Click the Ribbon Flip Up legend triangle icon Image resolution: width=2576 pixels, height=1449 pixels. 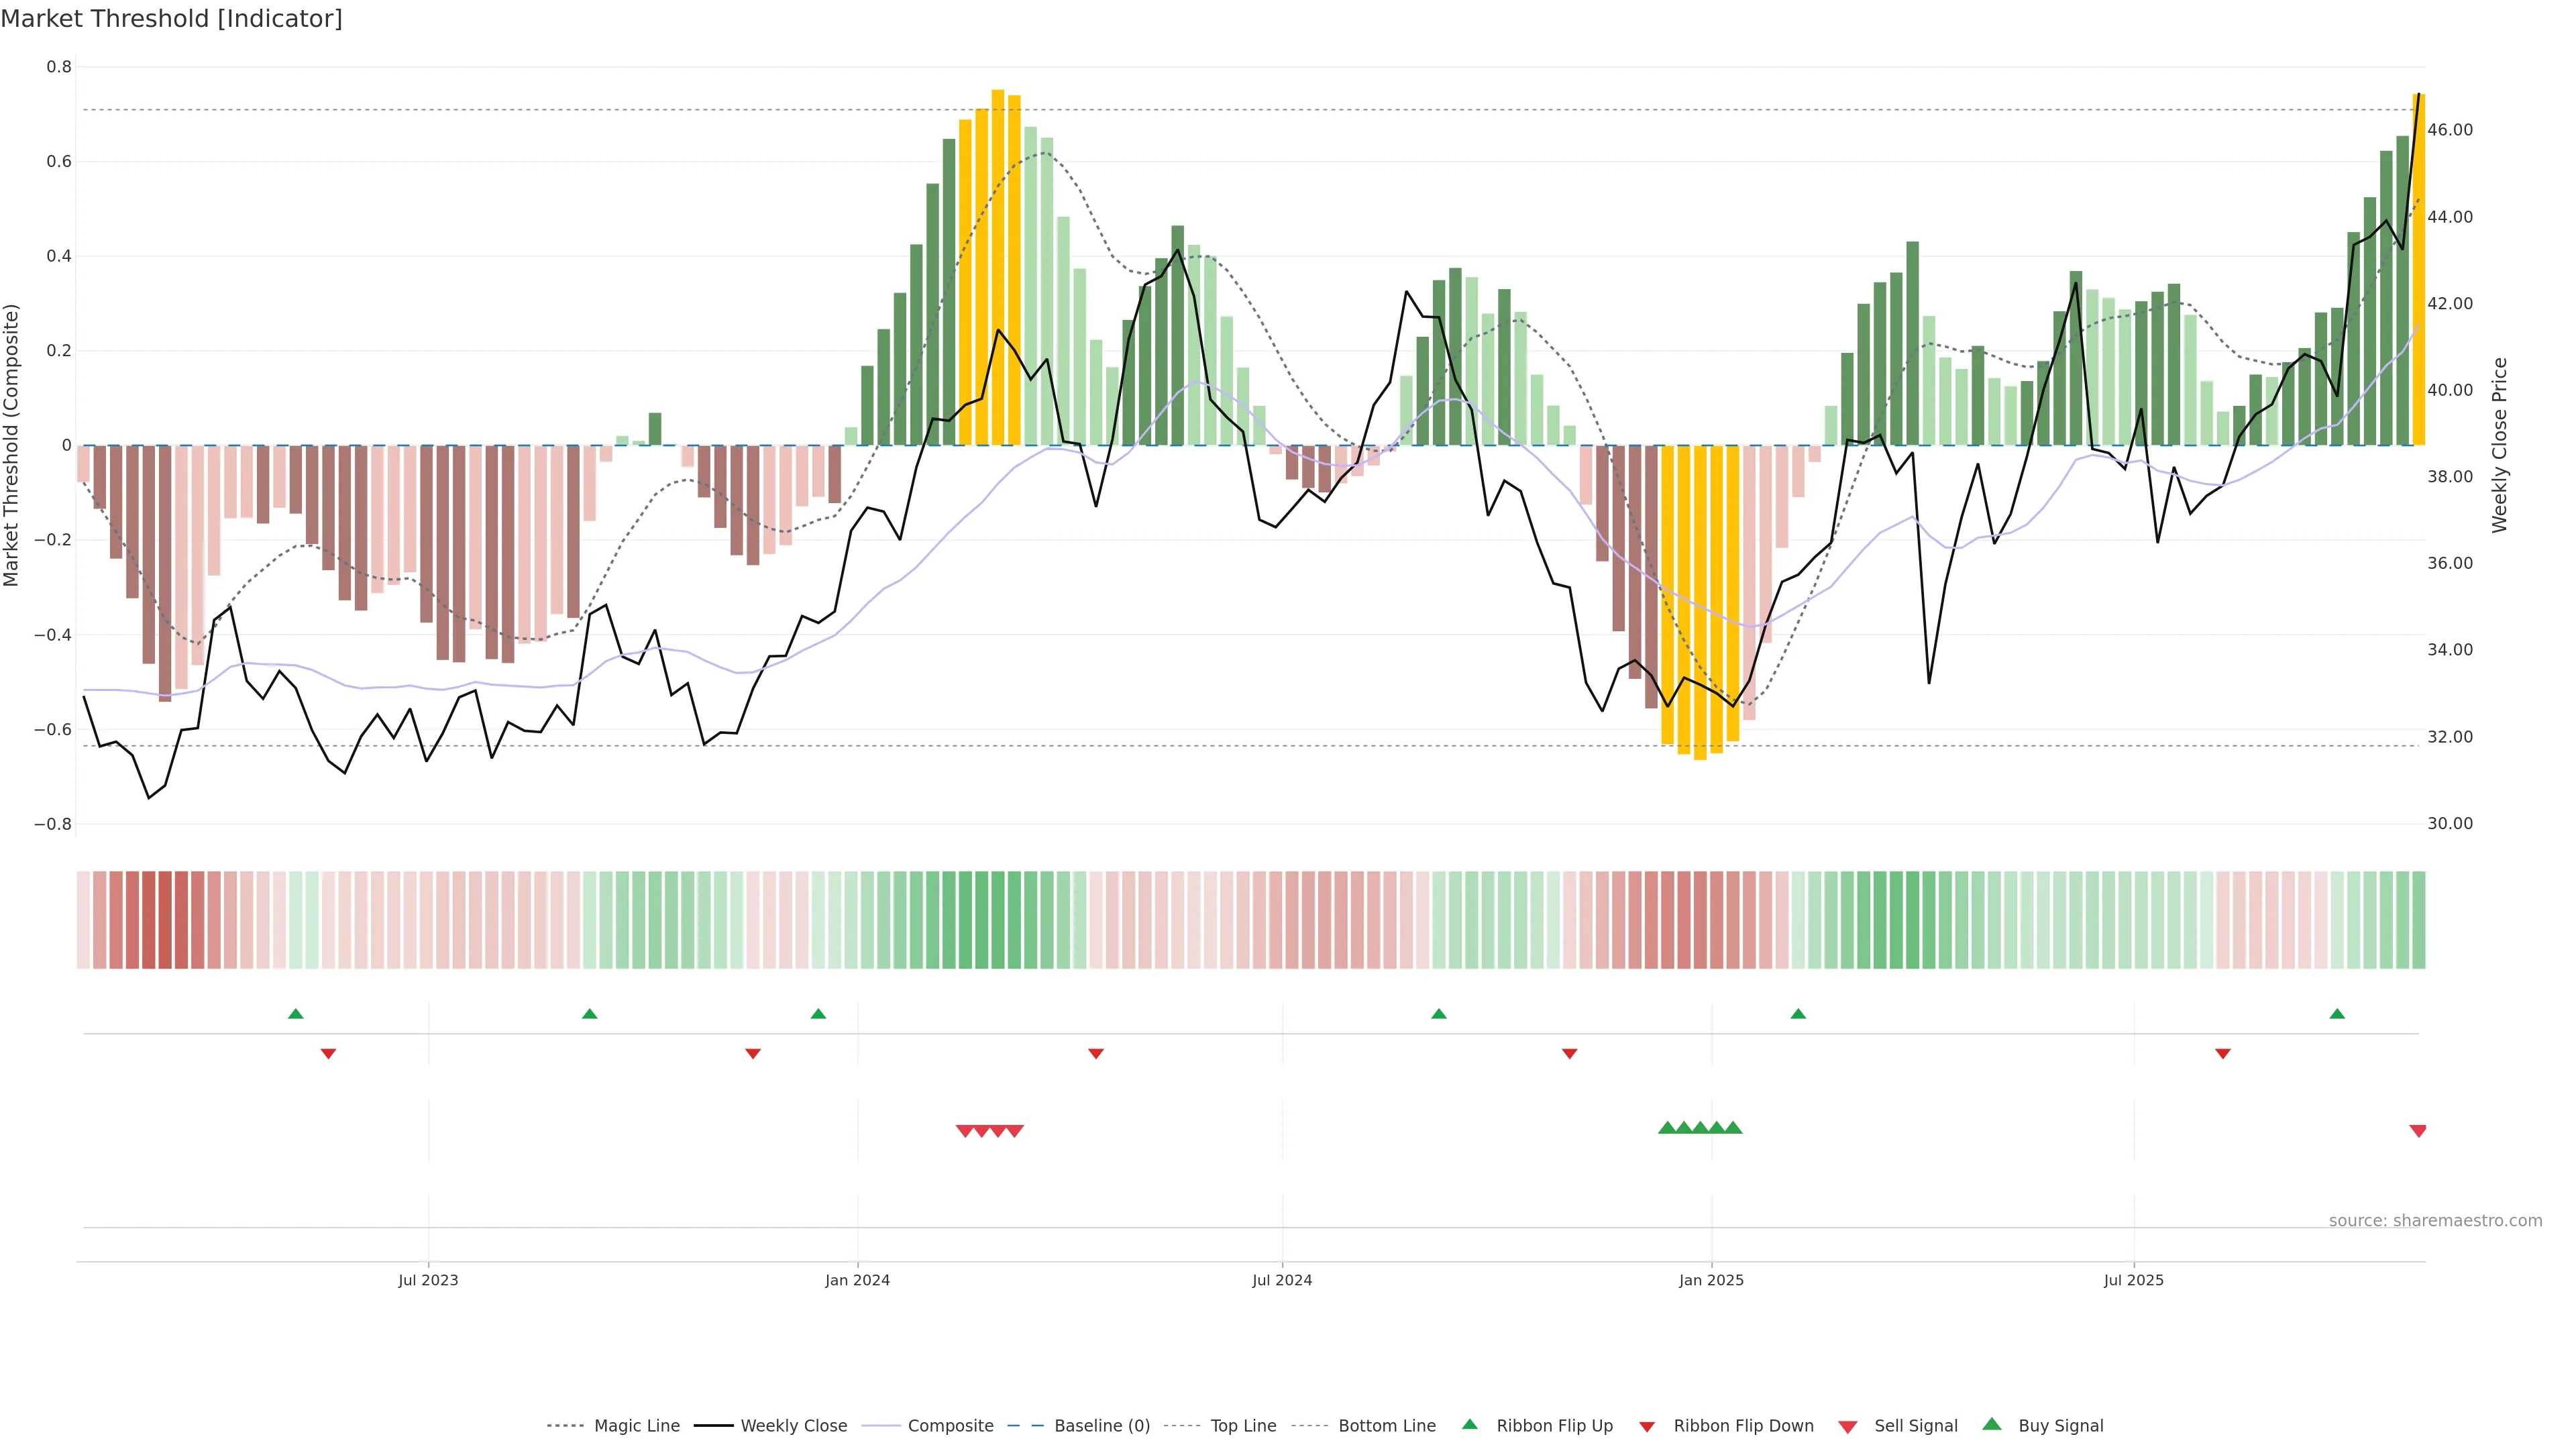pyautogui.click(x=1469, y=1424)
